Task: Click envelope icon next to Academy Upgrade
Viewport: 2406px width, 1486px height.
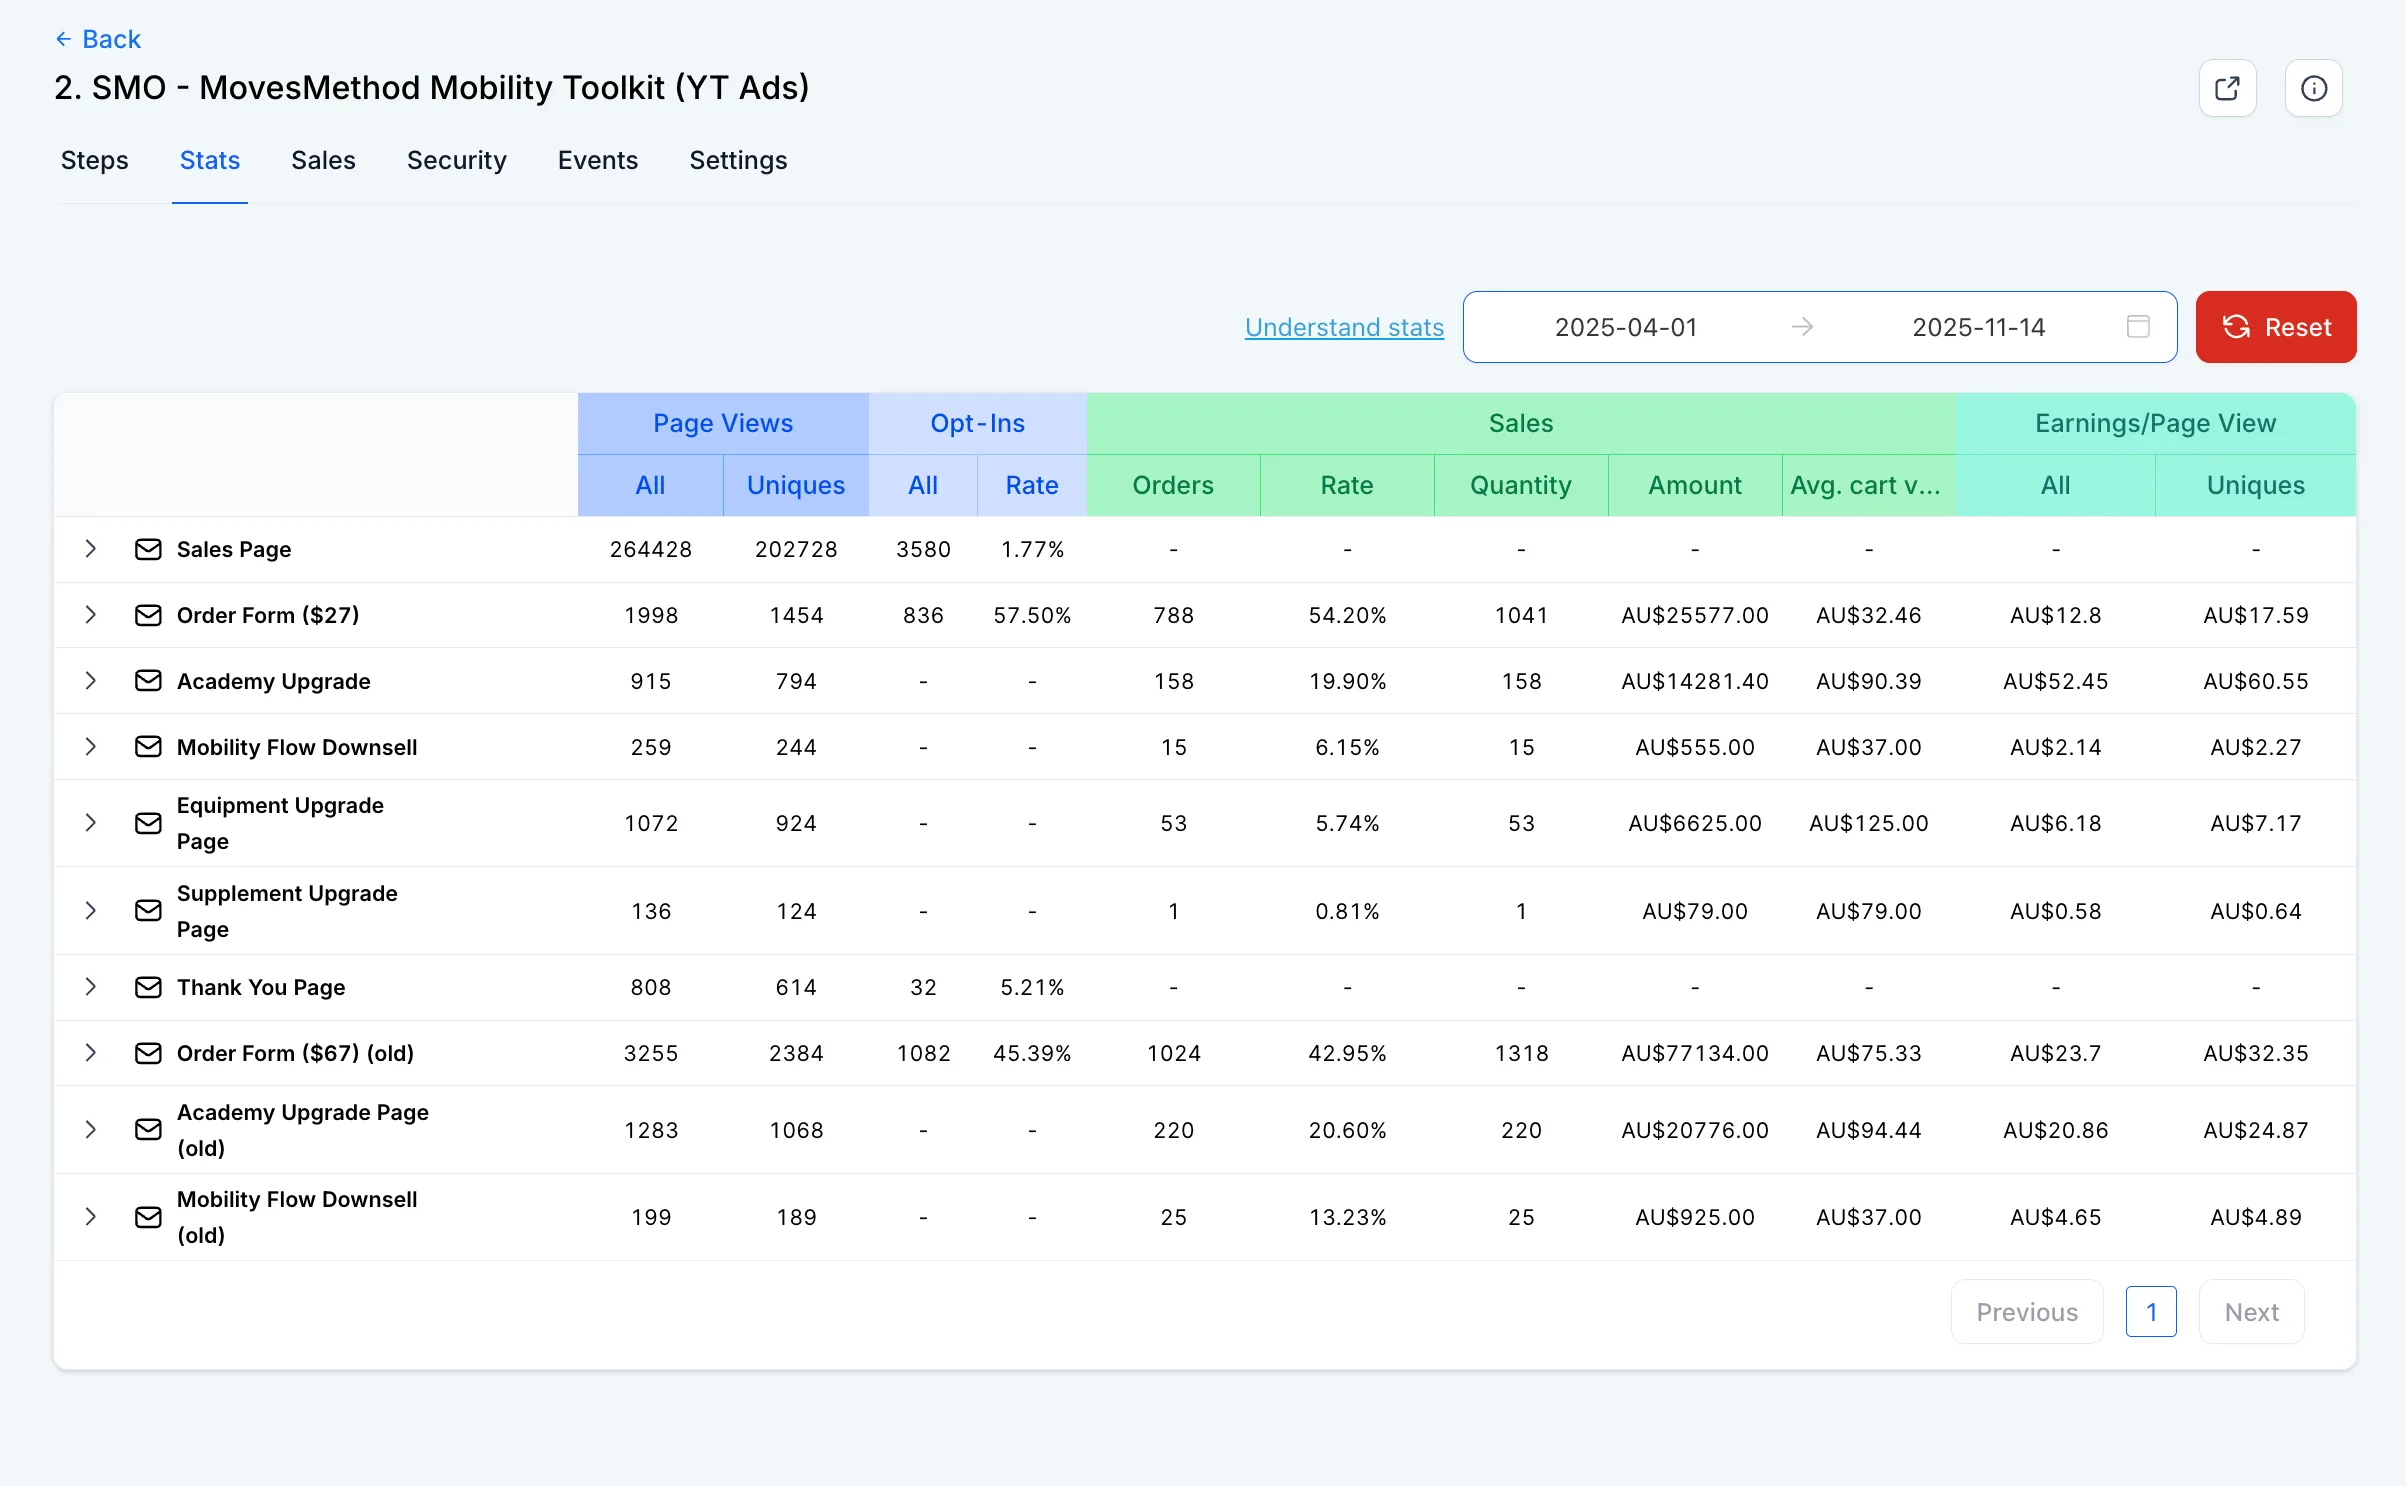Action: click(148, 681)
